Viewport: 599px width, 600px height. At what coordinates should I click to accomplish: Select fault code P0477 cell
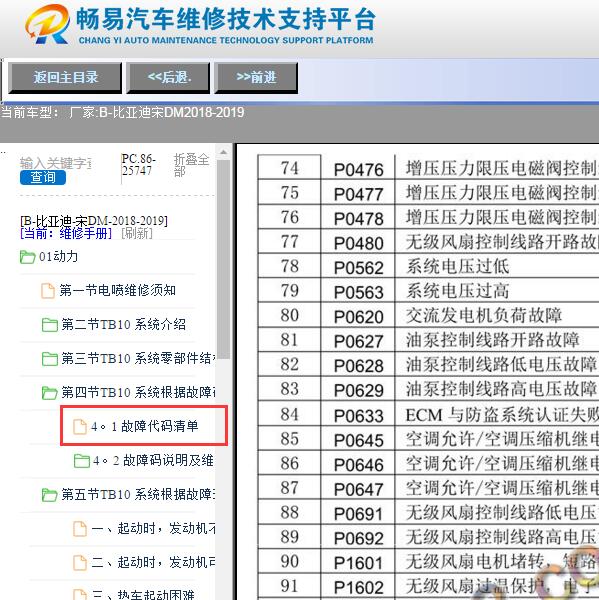click(359, 194)
